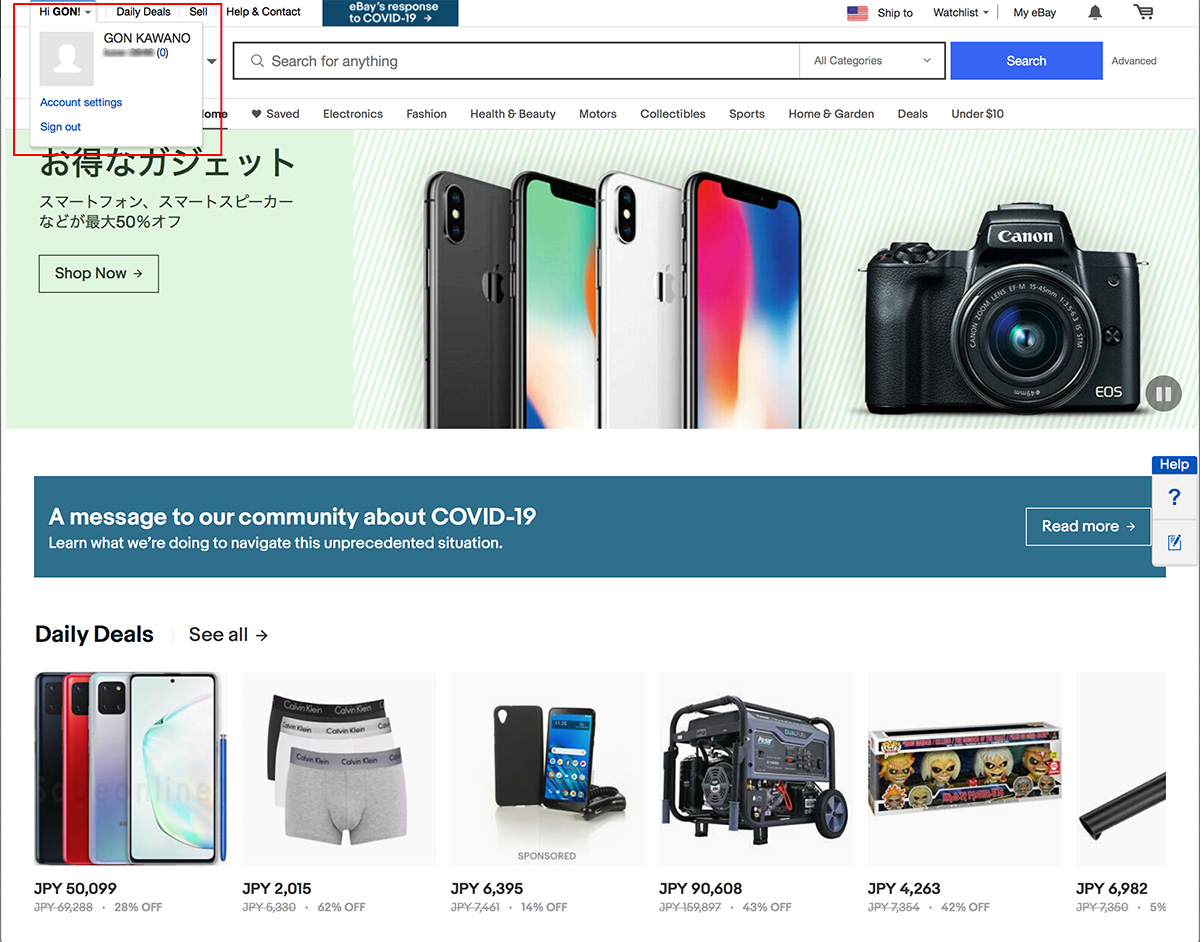Open Account settings link

[x=81, y=102]
